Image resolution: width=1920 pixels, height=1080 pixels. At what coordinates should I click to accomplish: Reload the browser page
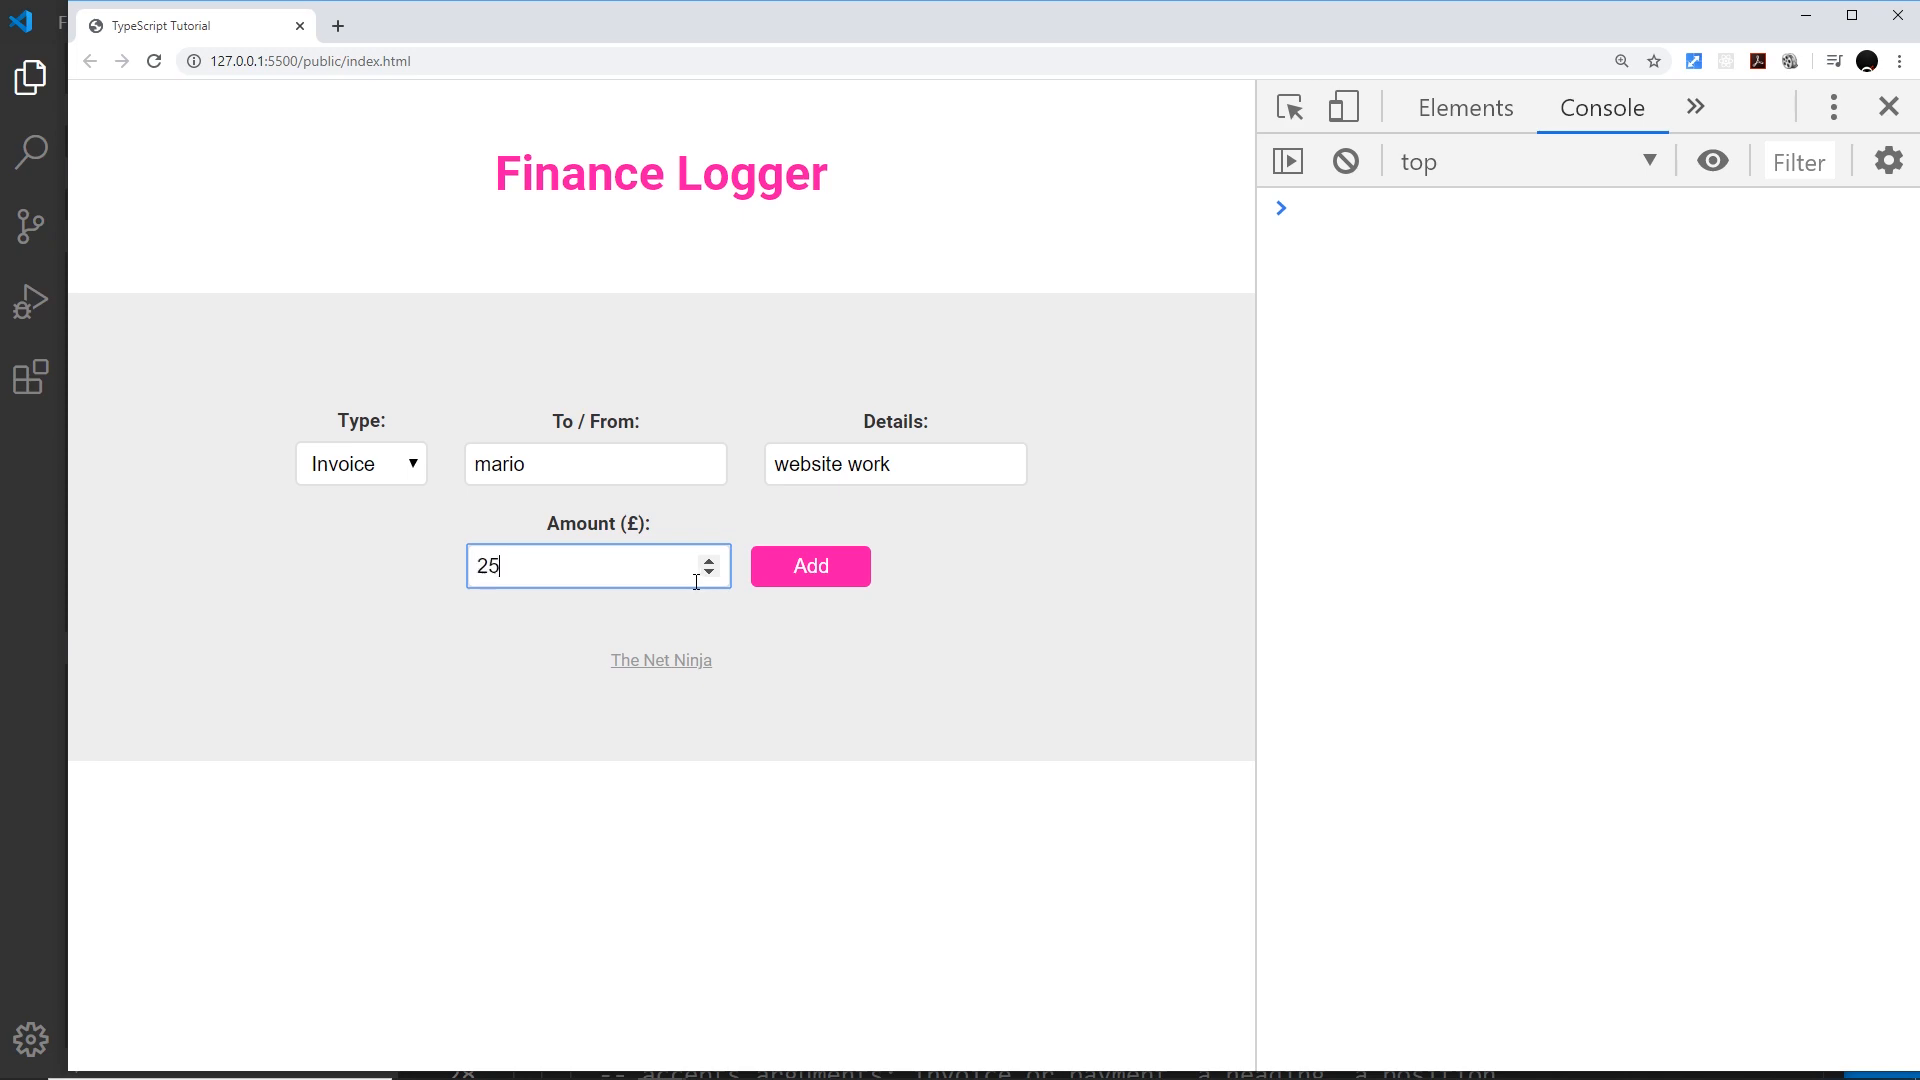(x=154, y=61)
